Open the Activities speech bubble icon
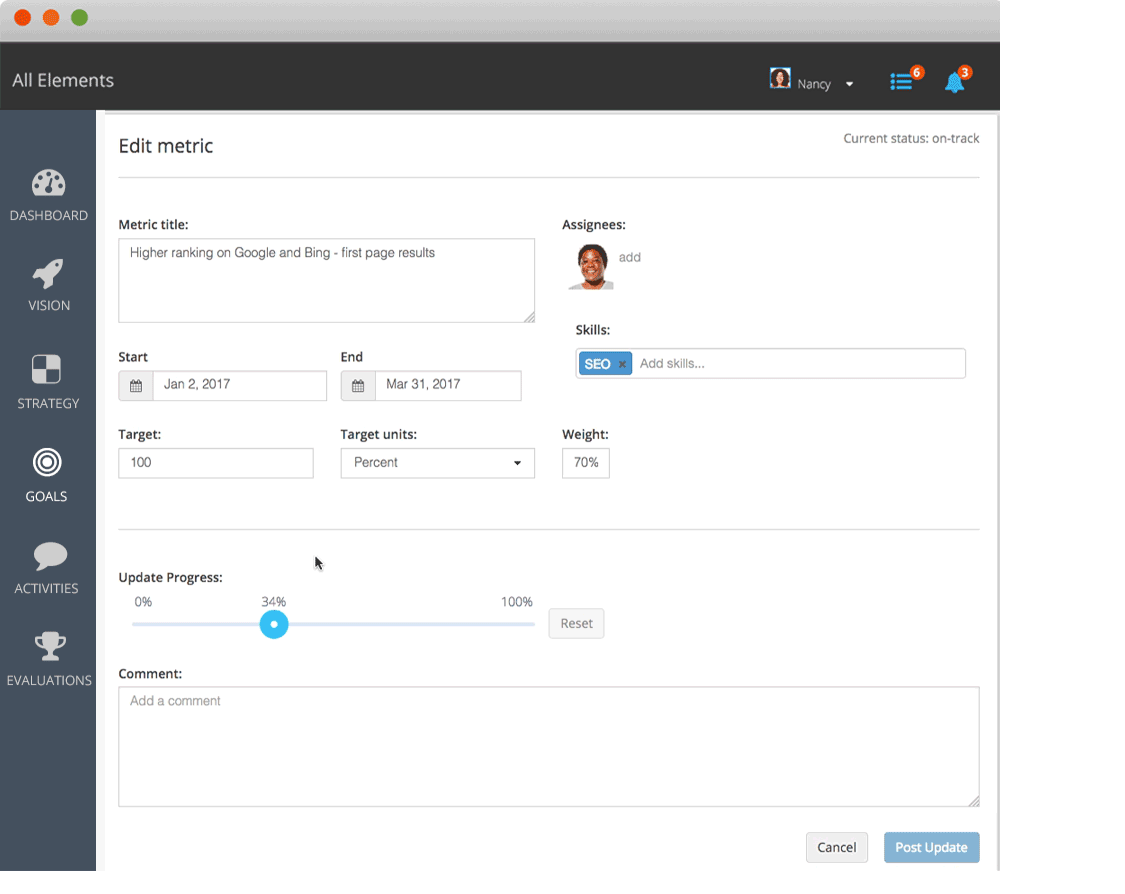 tap(50, 556)
